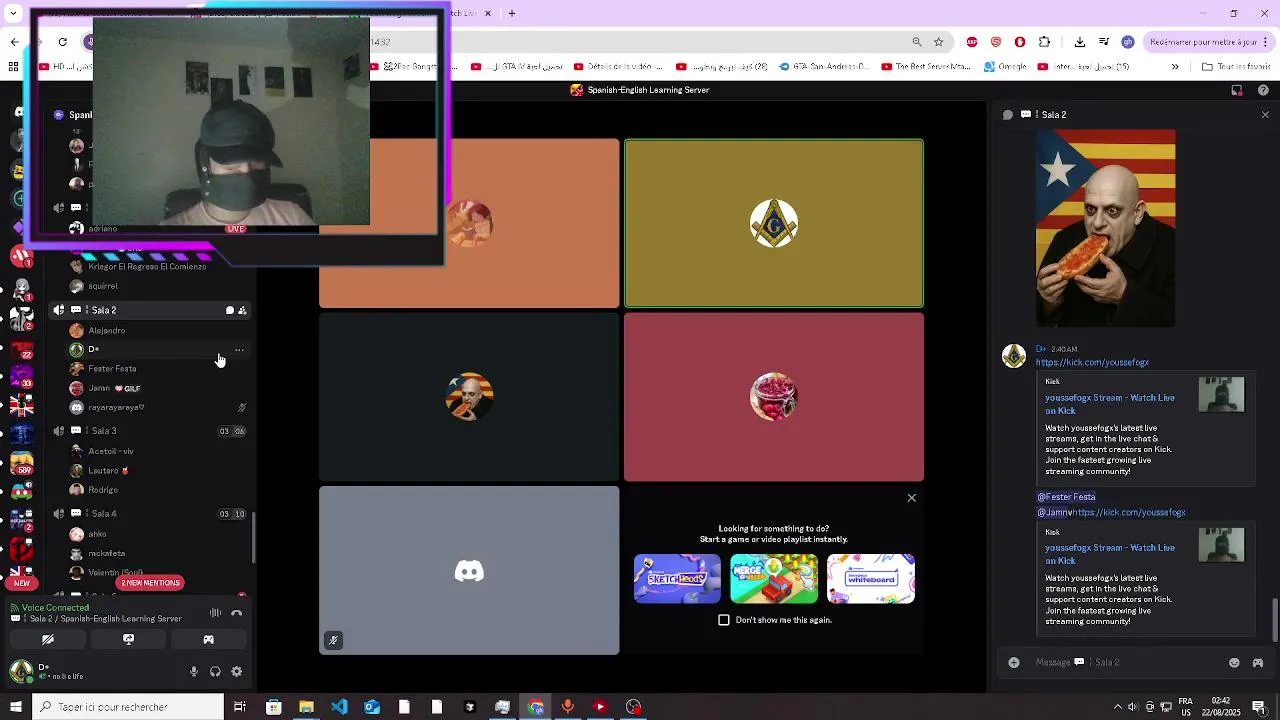The image size is (1280, 720).
Task: Show hidden system tray icons chevron
Action: 1118,707
